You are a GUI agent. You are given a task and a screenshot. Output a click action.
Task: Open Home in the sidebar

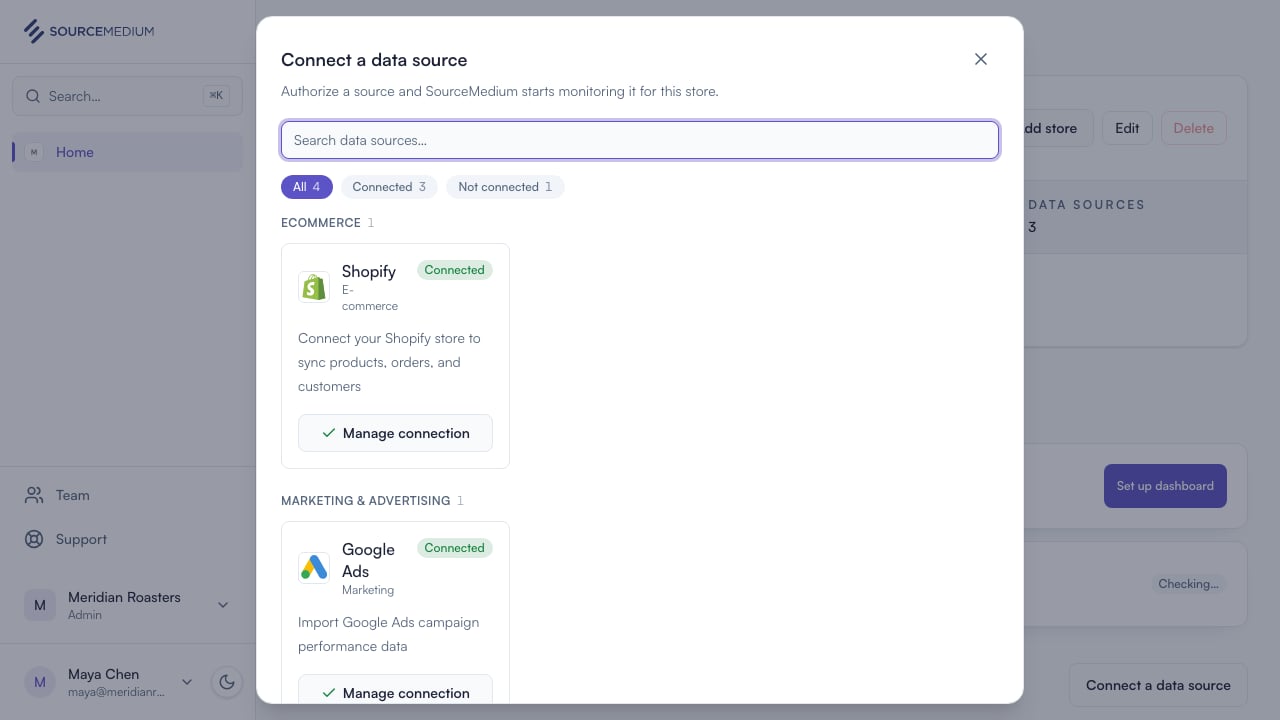click(x=127, y=152)
